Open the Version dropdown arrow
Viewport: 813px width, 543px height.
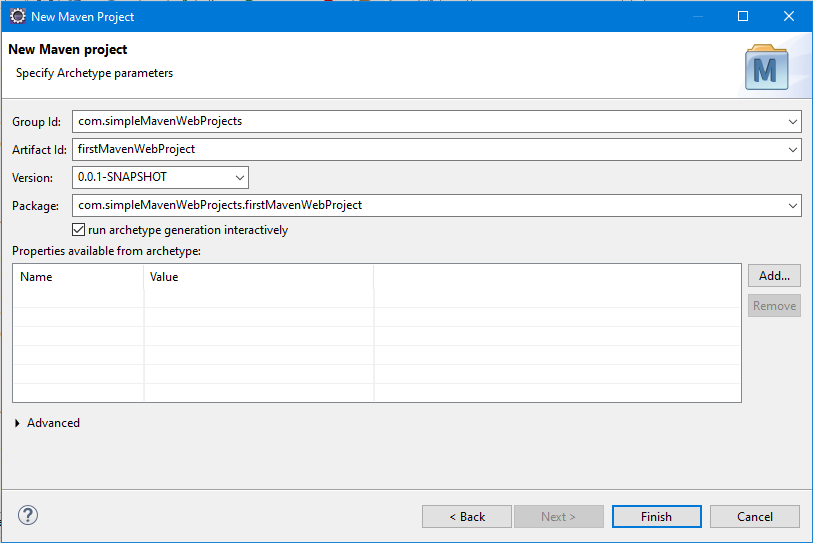tap(240, 177)
